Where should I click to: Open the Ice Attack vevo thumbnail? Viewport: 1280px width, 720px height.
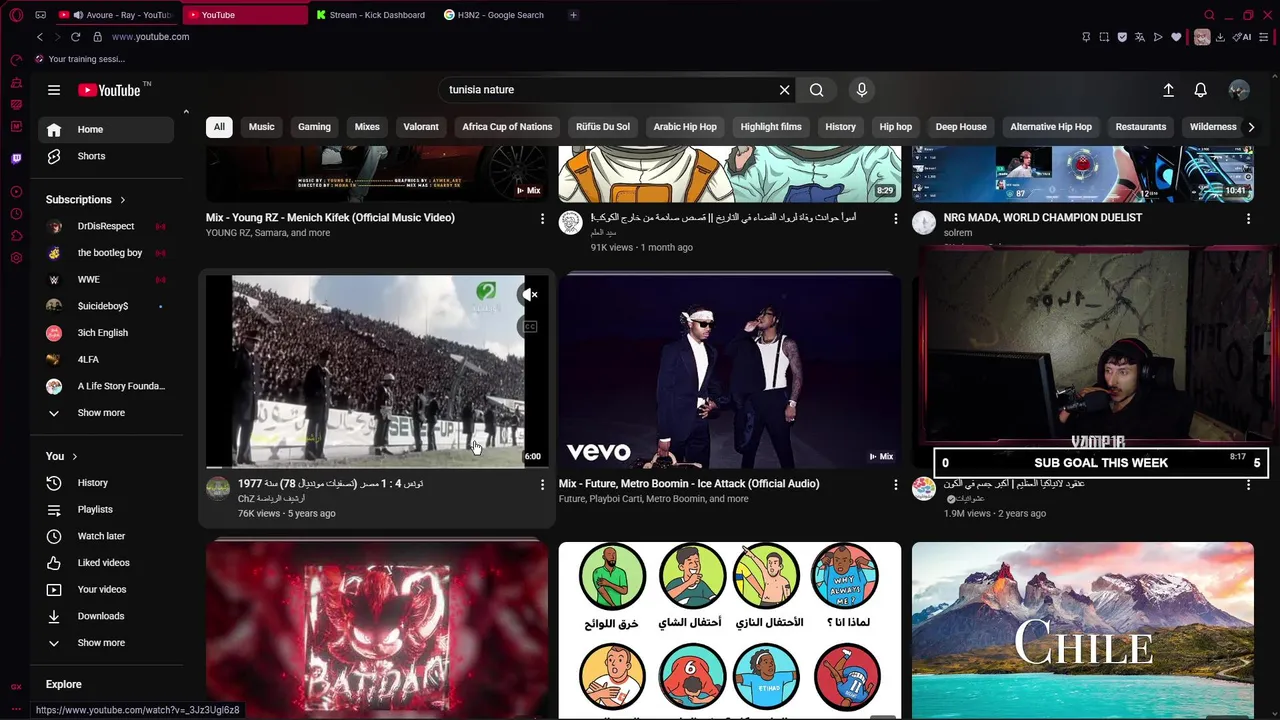(730, 371)
